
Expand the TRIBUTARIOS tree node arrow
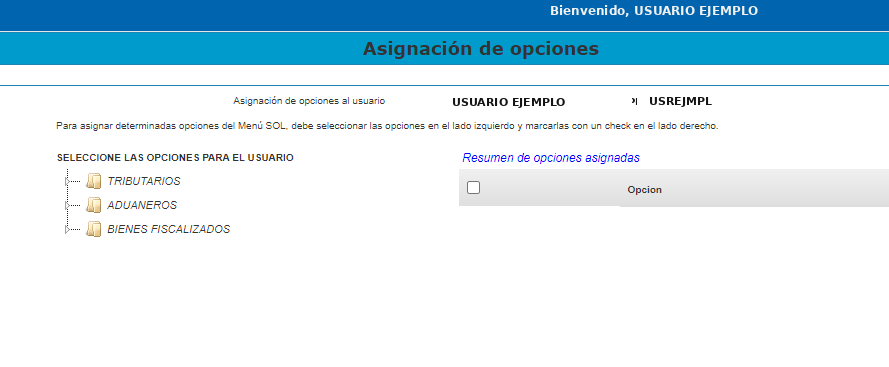(x=67, y=182)
